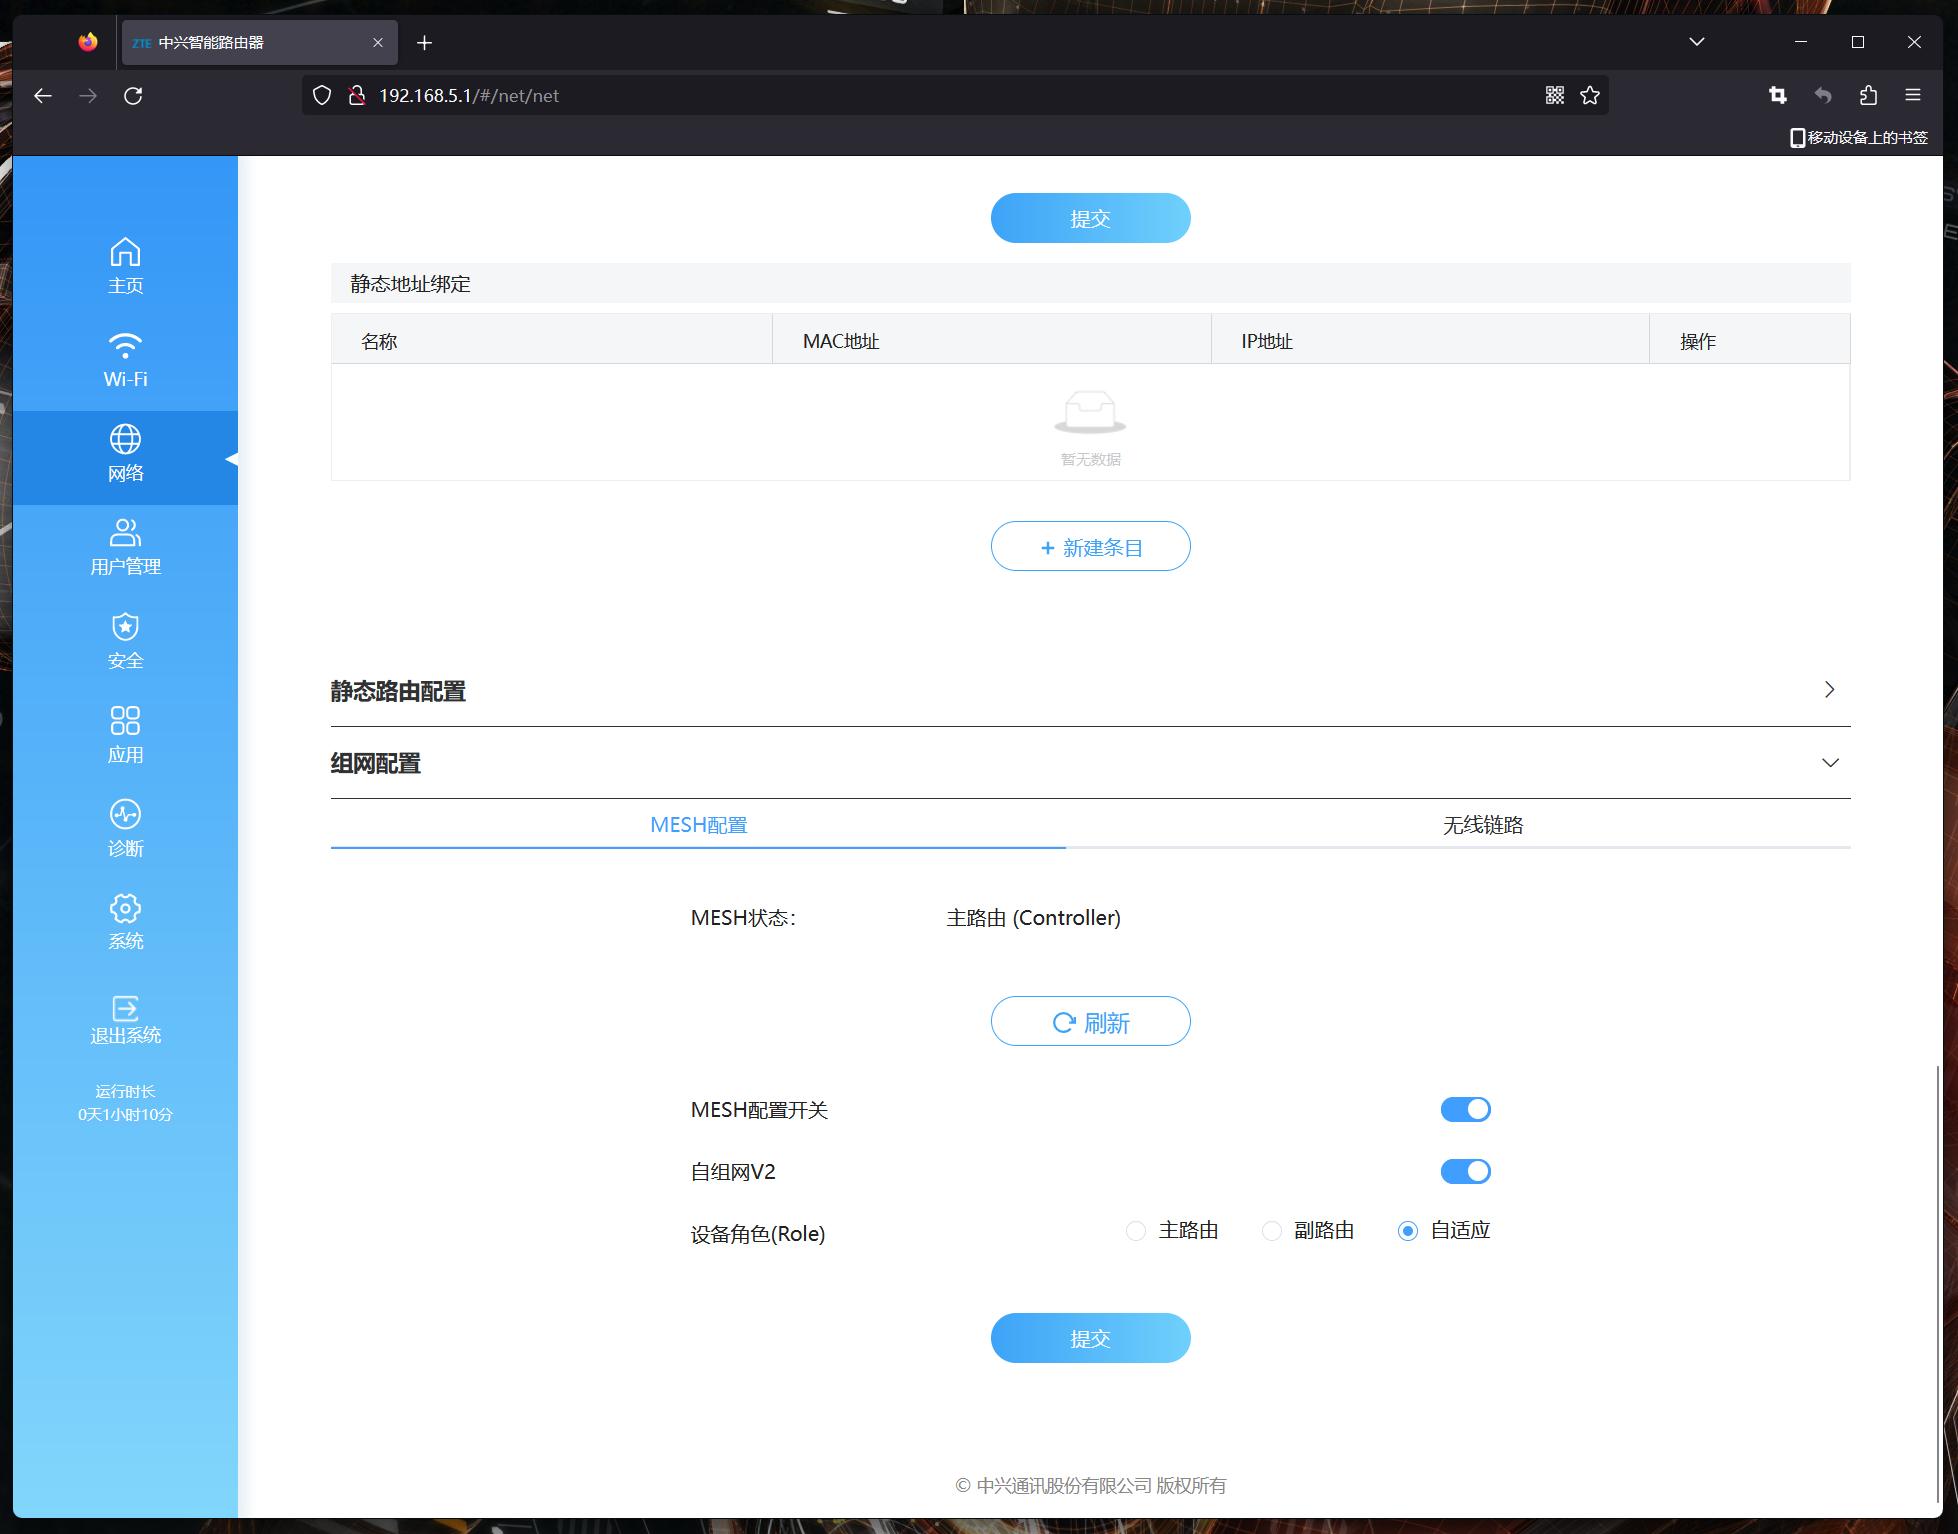
Task: Open 用户管理 user management icon
Action: 125,534
